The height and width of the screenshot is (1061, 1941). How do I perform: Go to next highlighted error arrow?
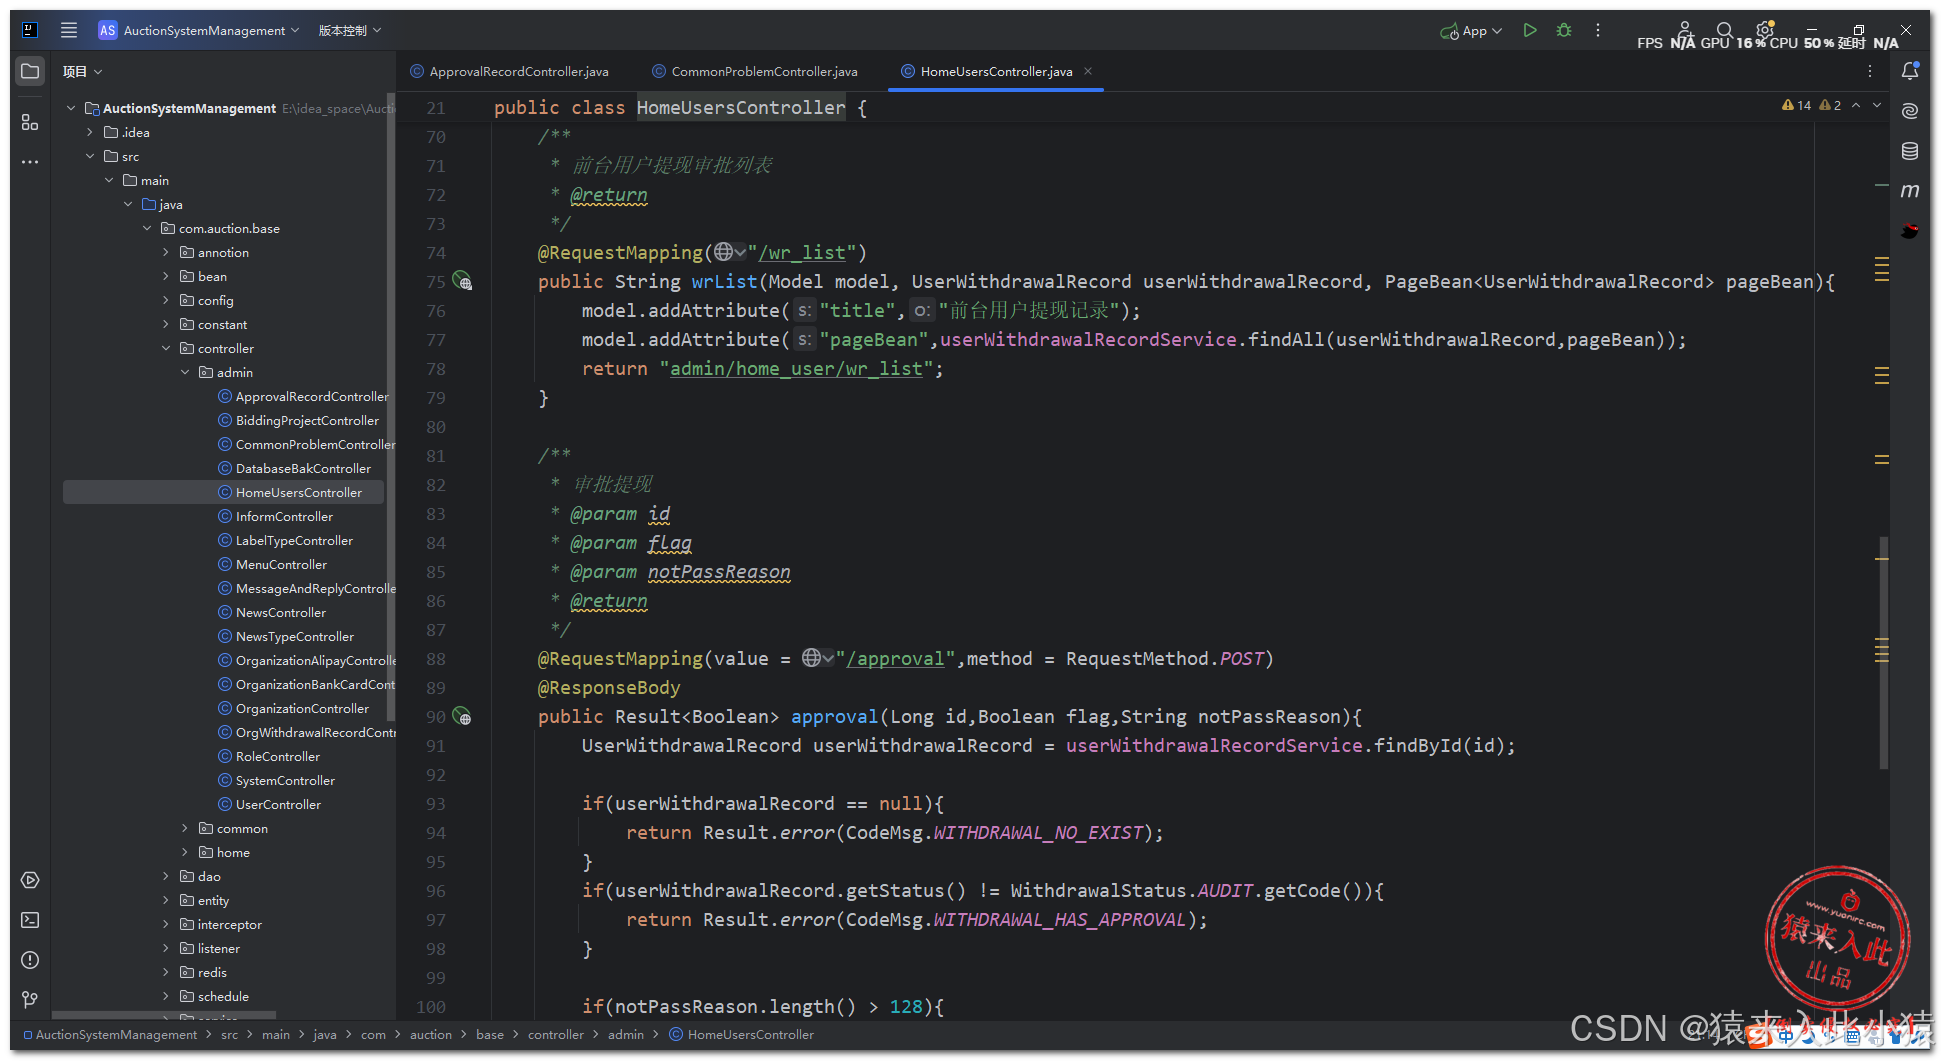(x=1877, y=105)
